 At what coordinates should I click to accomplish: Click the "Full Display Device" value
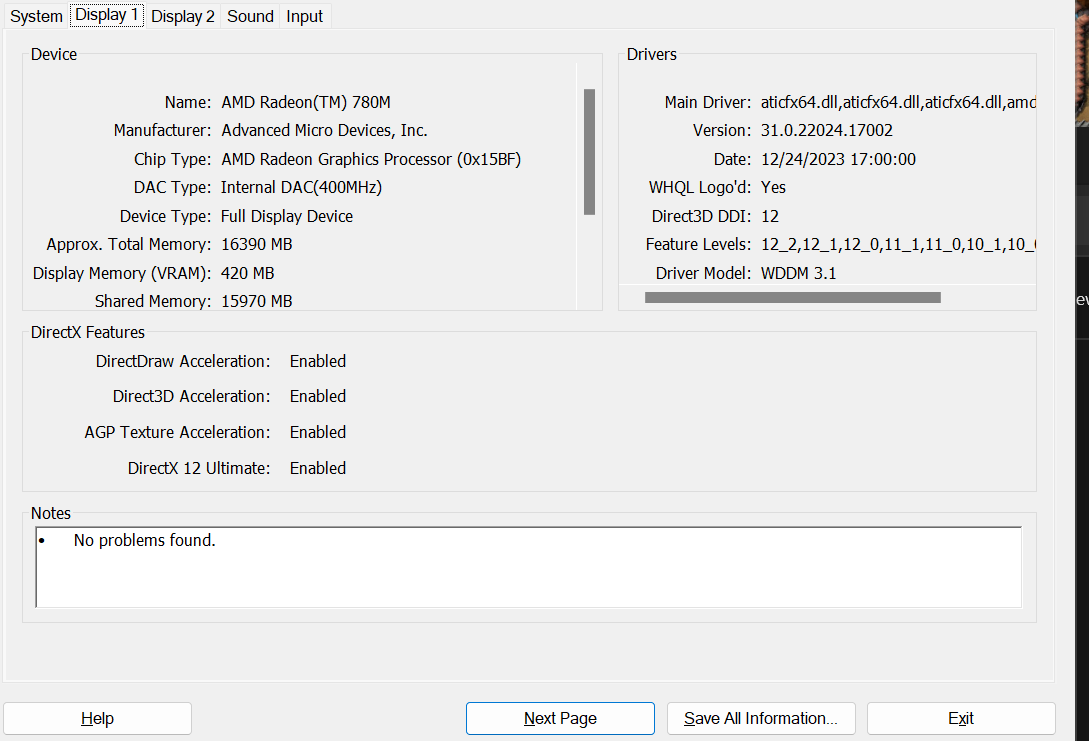pyautogui.click(x=287, y=216)
